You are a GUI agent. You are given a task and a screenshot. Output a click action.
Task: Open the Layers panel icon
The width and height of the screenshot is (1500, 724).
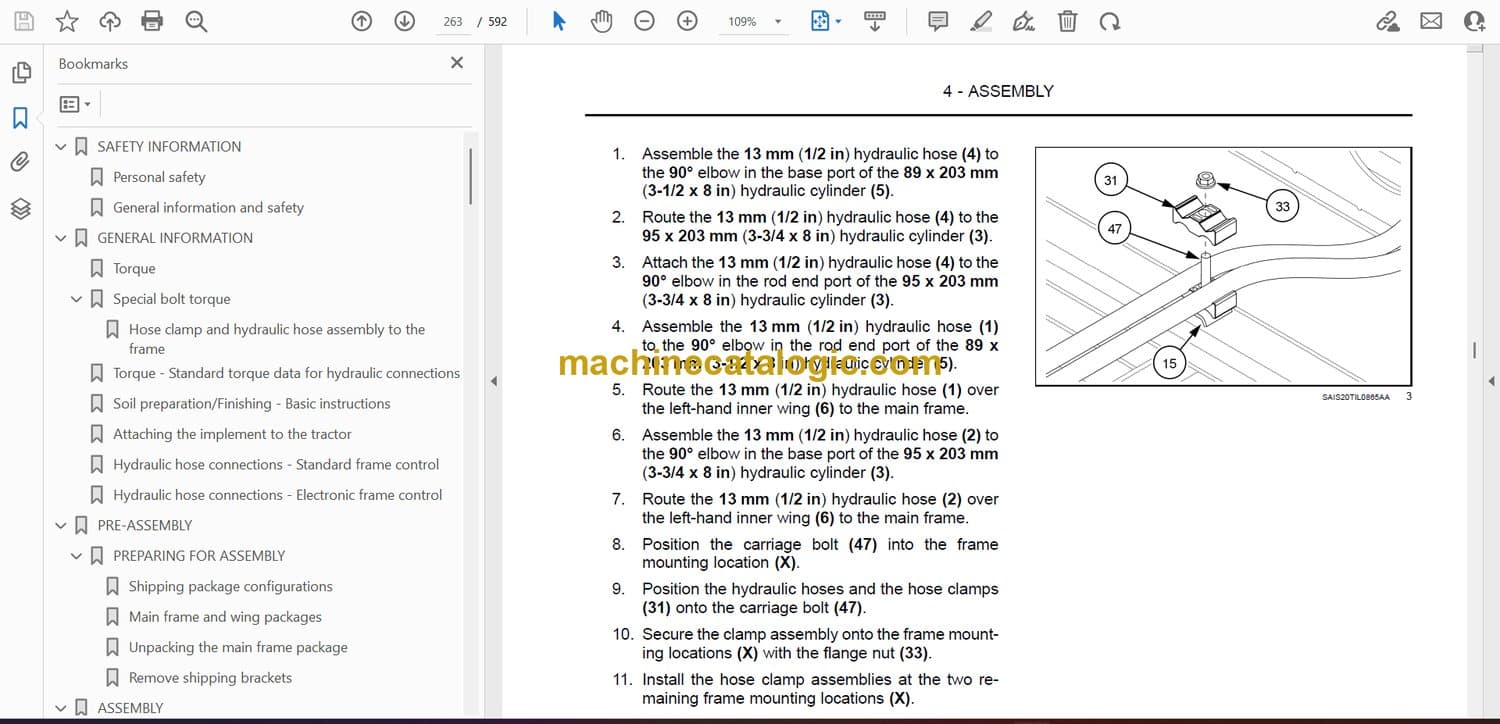21,208
